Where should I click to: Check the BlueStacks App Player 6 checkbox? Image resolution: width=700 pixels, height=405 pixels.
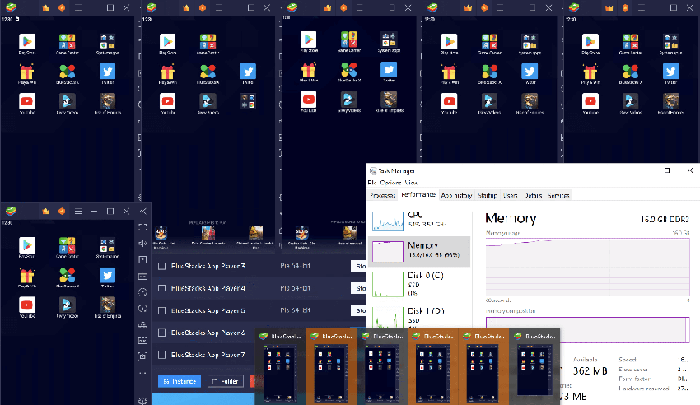[162, 333]
